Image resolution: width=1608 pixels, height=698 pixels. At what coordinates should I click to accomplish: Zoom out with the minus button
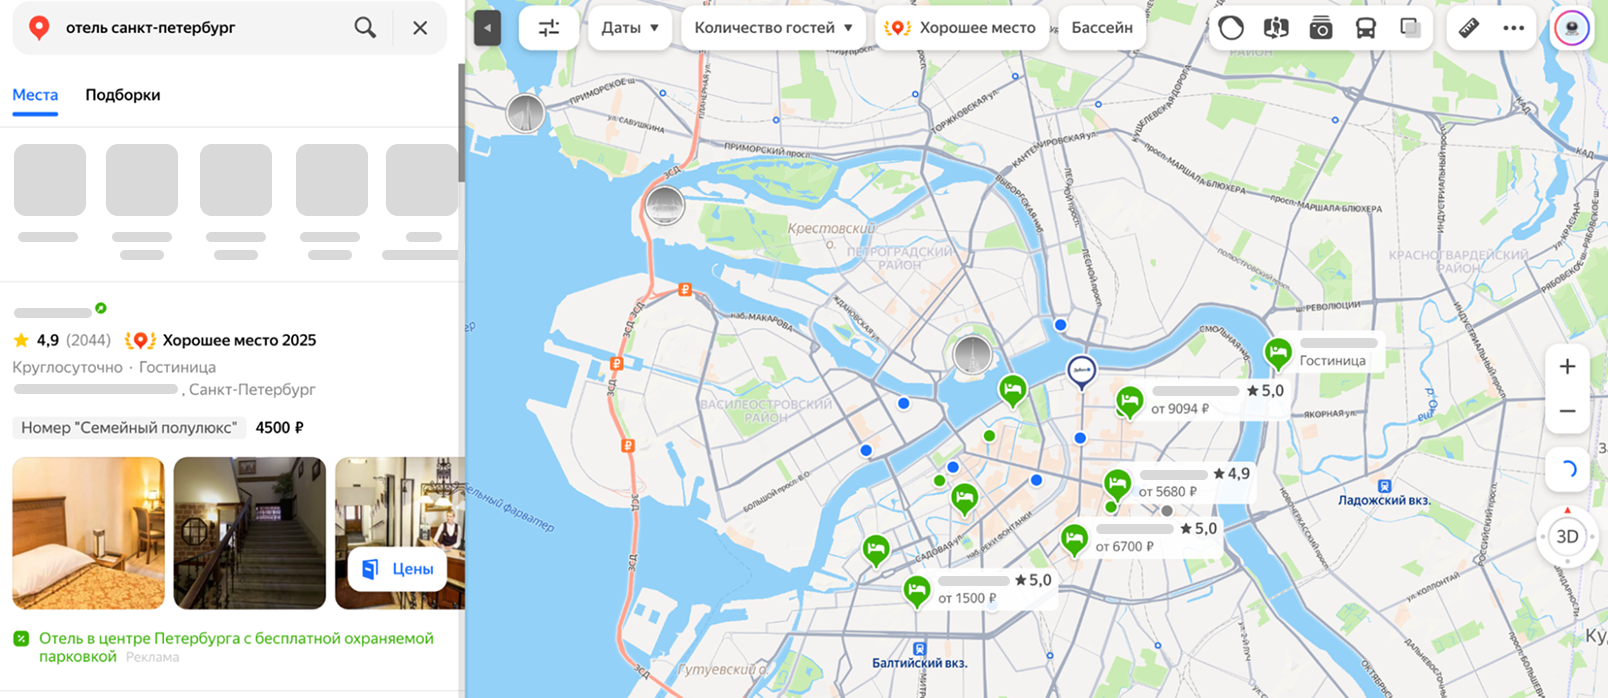[1567, 411]
